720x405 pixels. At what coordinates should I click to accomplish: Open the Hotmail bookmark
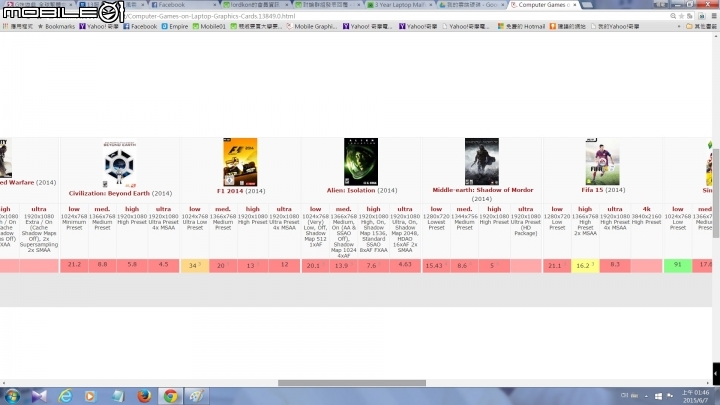click(x=522, y=27)
